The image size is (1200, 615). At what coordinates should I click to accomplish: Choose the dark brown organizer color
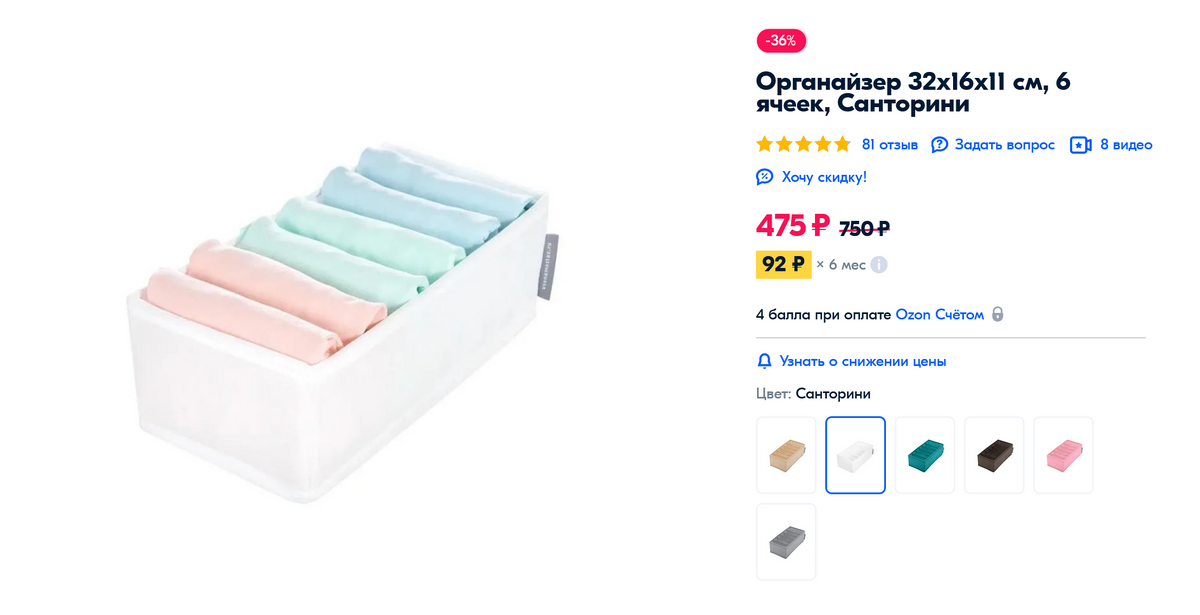(x=994, y=455)
